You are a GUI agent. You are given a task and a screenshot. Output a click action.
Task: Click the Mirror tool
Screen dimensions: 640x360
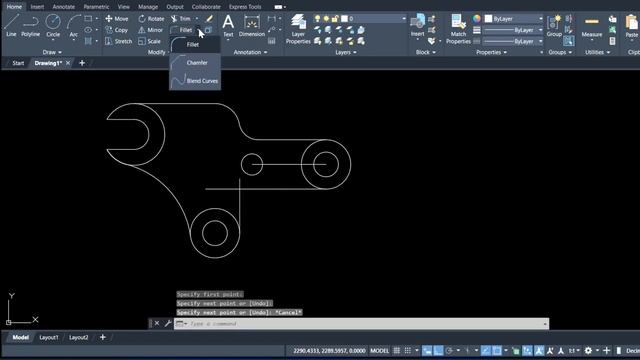(x=151, y=30)
